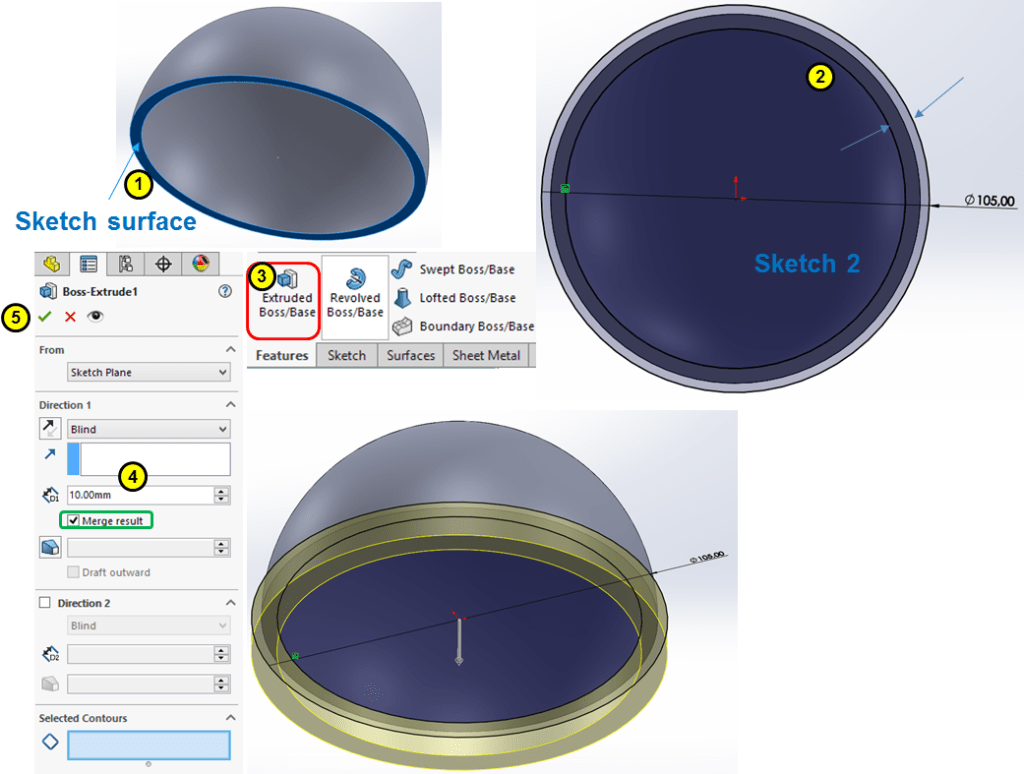Select the Boundary Boss/Base tool
The width and height of the screenshot is (1024, 774).
(464, 326)
